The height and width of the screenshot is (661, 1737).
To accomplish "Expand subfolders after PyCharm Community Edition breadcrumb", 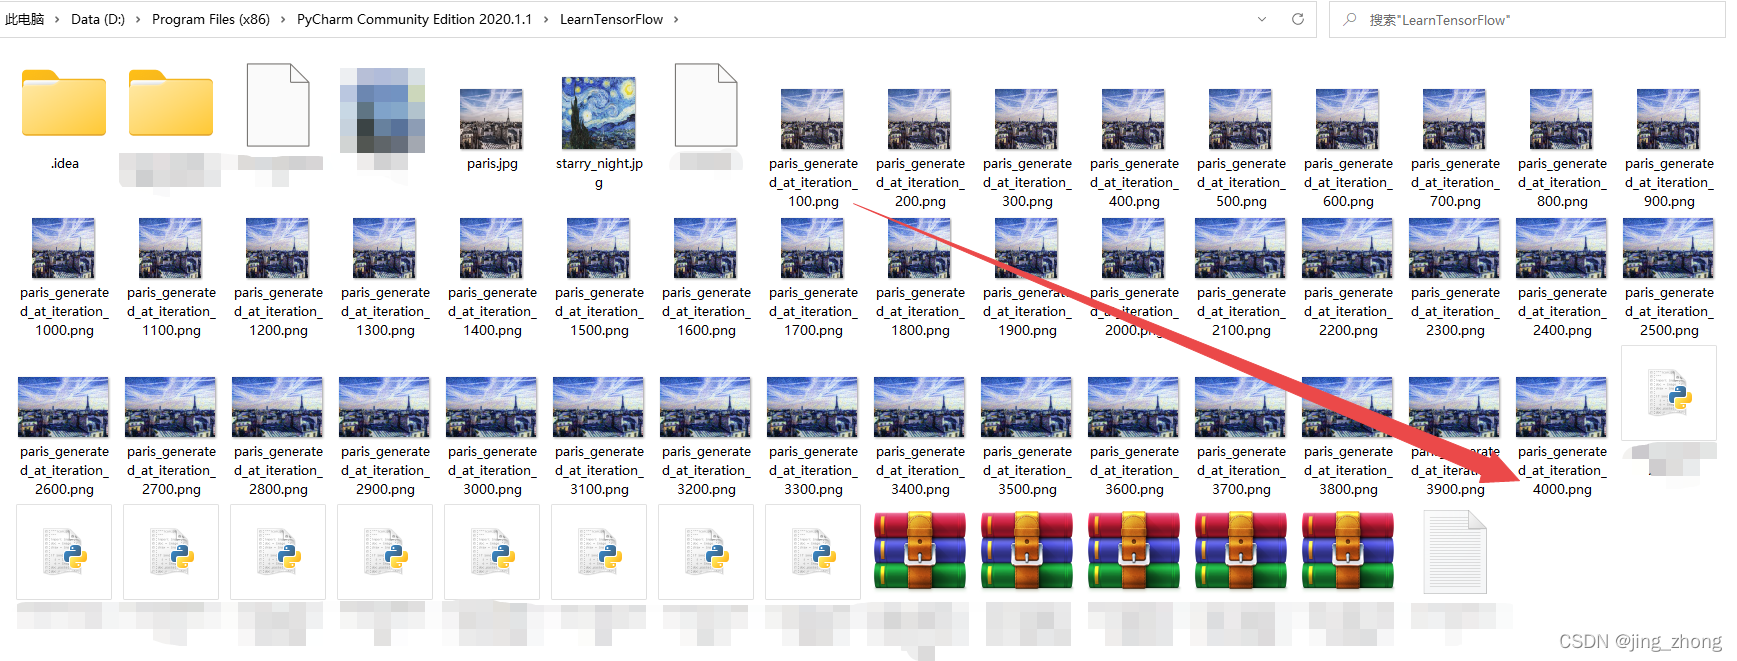I will tap(546, 19).
